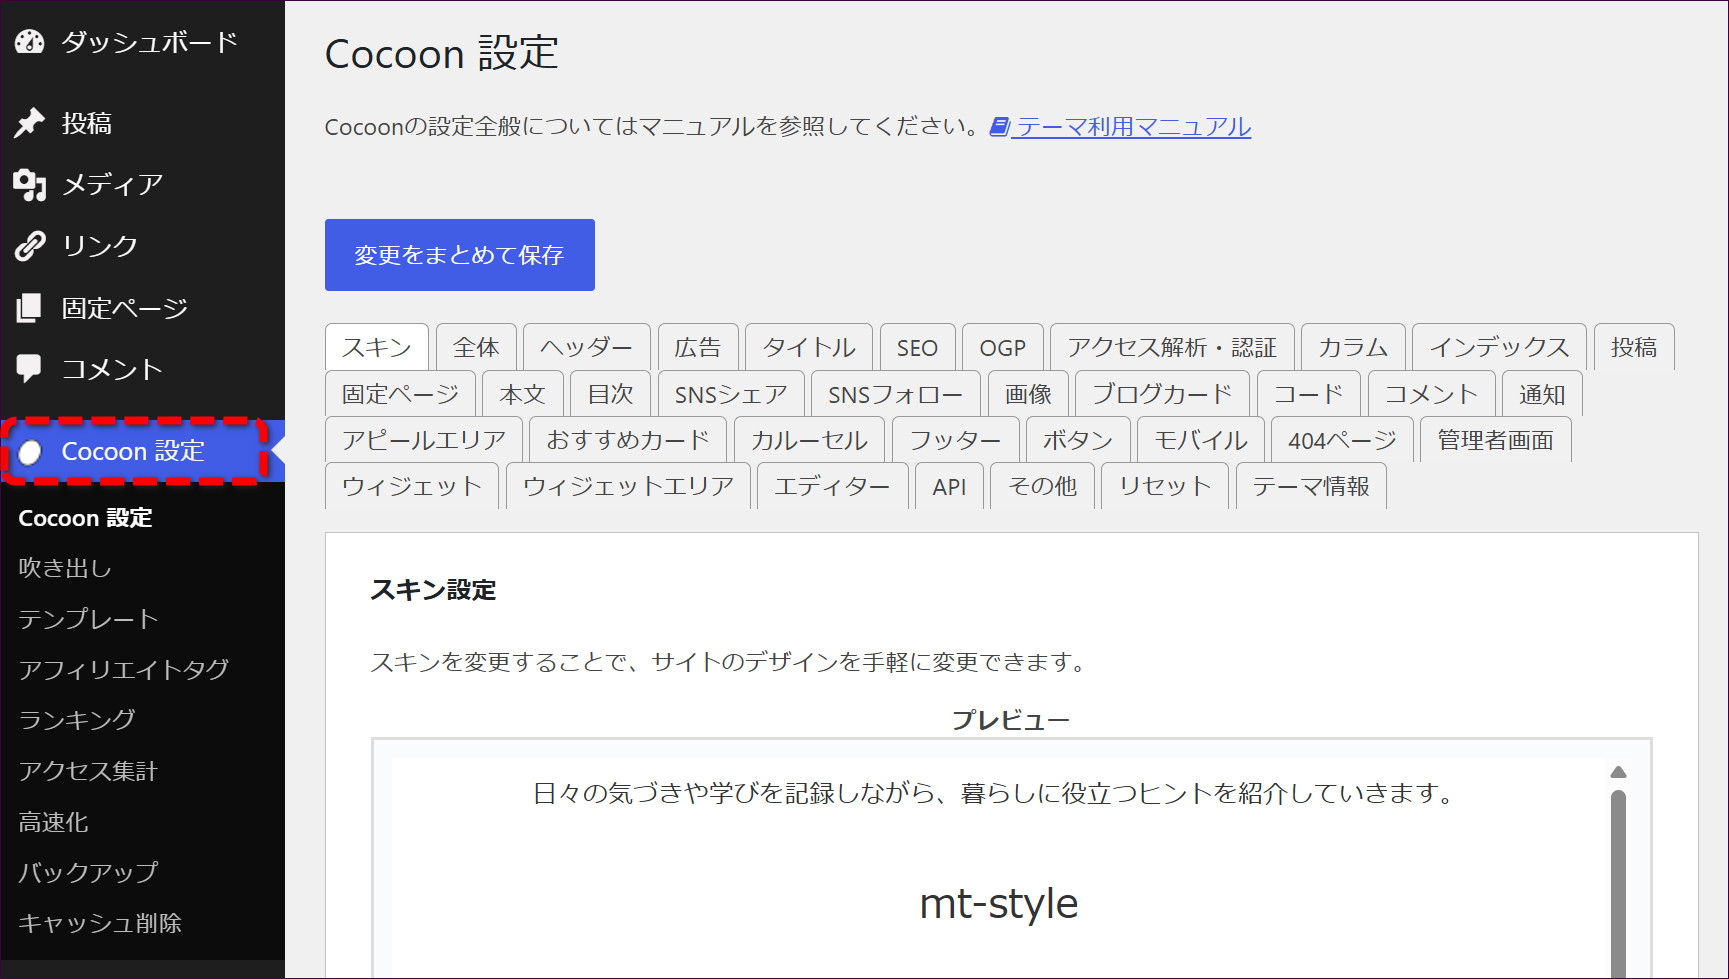Screen dimensions: 1729x979
Task: Switch to the スキン tab
Action: pos(377,347)
